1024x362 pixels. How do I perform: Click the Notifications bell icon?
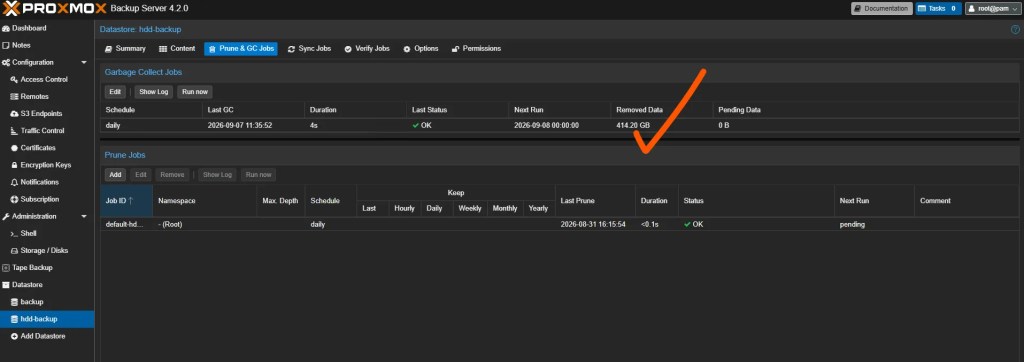[14, 182]
